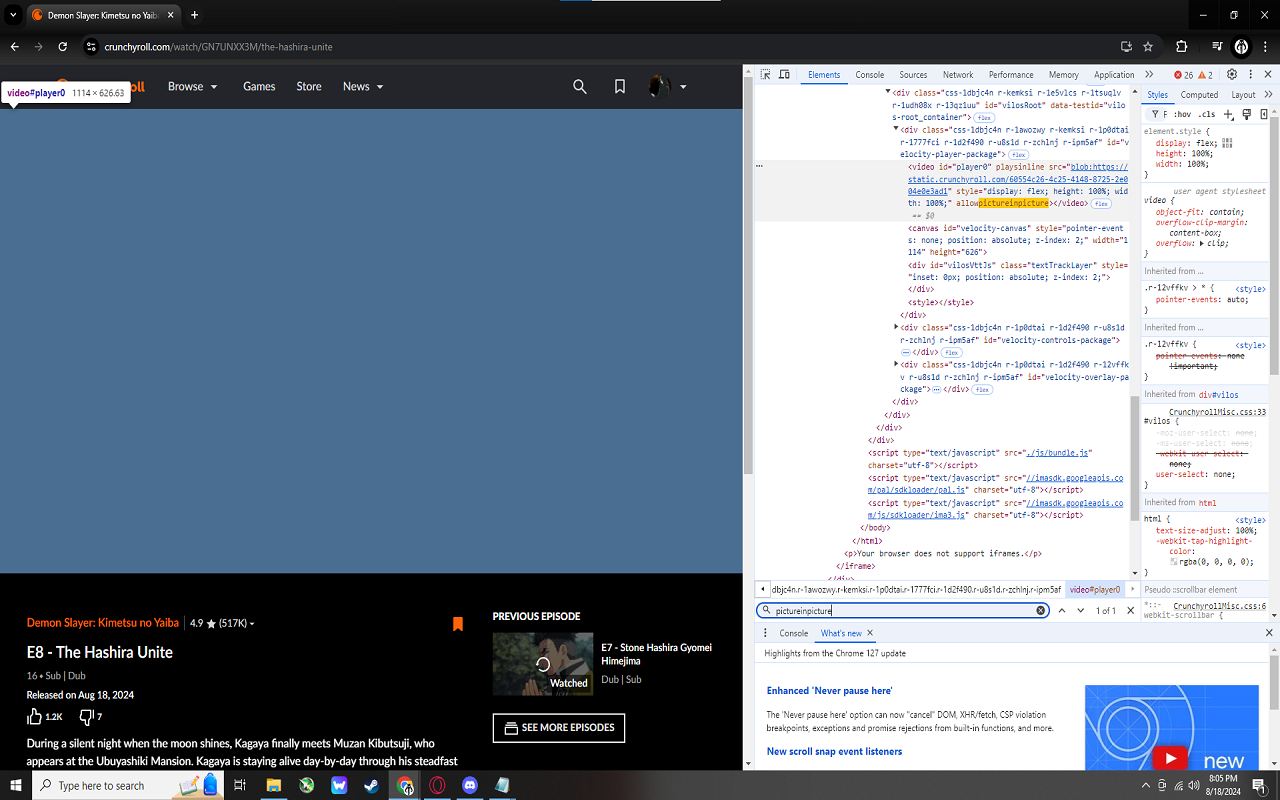Toggle computed styles sidebar icon

(x=1265, y=114)
